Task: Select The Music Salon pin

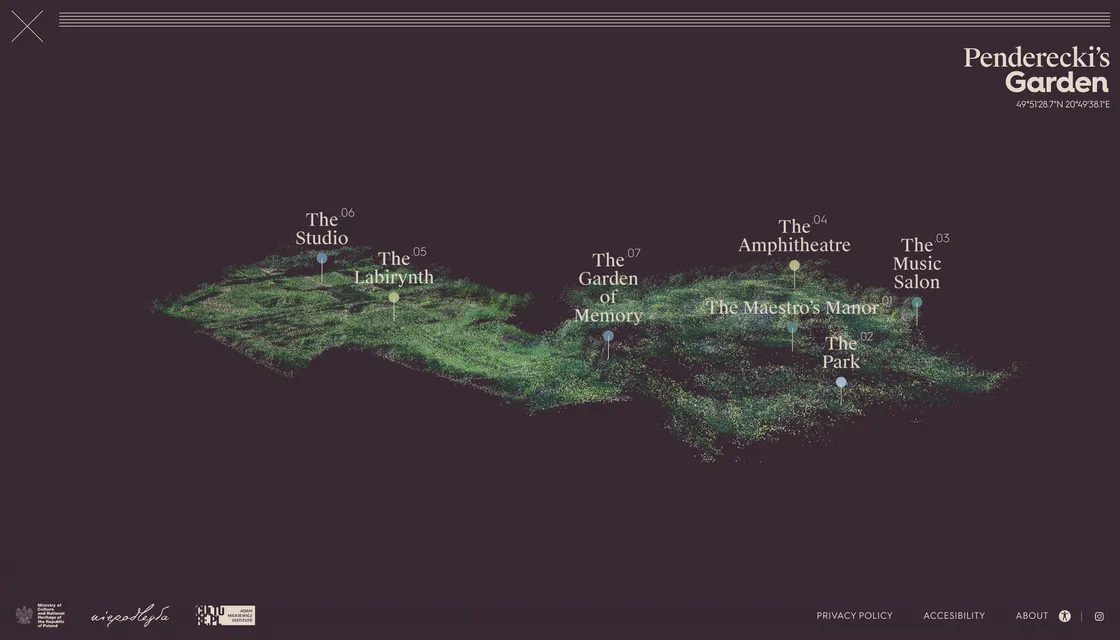Action: tap(916, 301)
